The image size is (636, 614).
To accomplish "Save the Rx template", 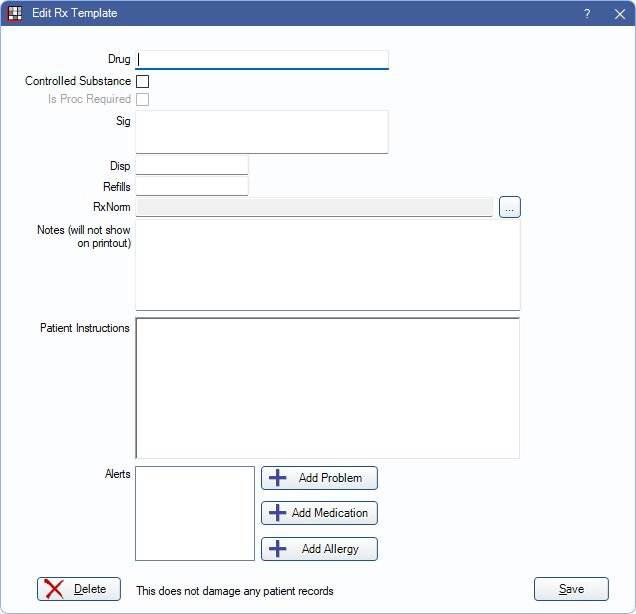I will click(571, 589).
